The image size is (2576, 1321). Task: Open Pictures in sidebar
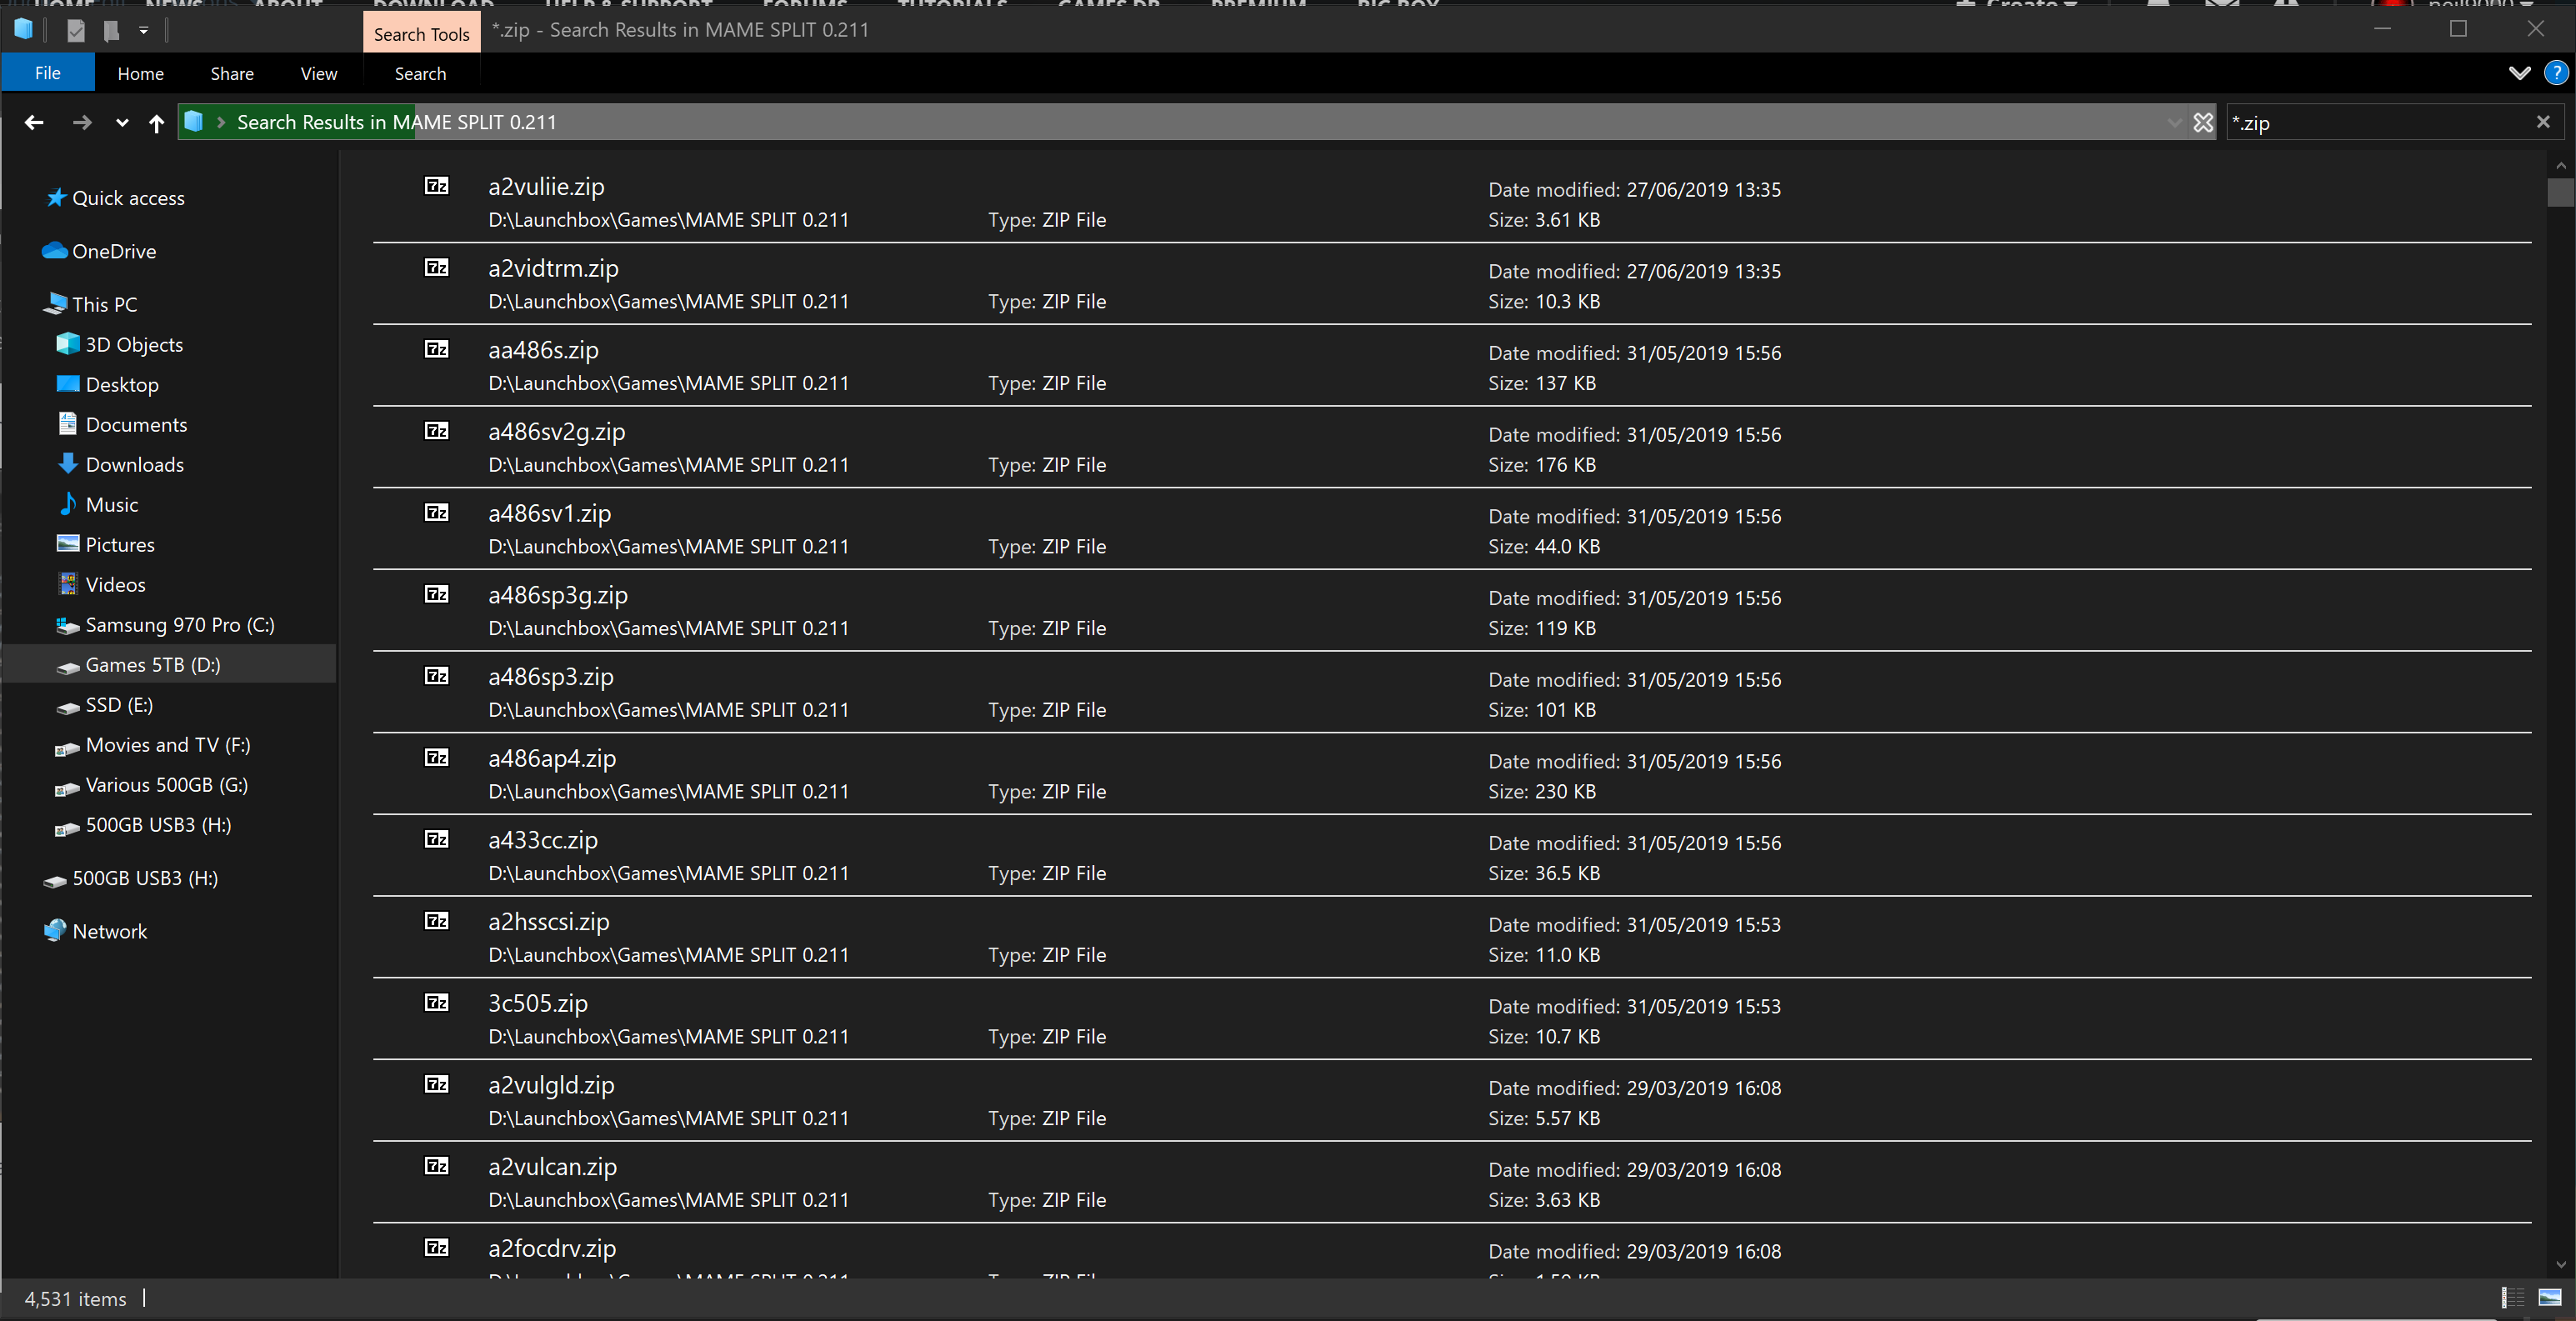(120, 544)
